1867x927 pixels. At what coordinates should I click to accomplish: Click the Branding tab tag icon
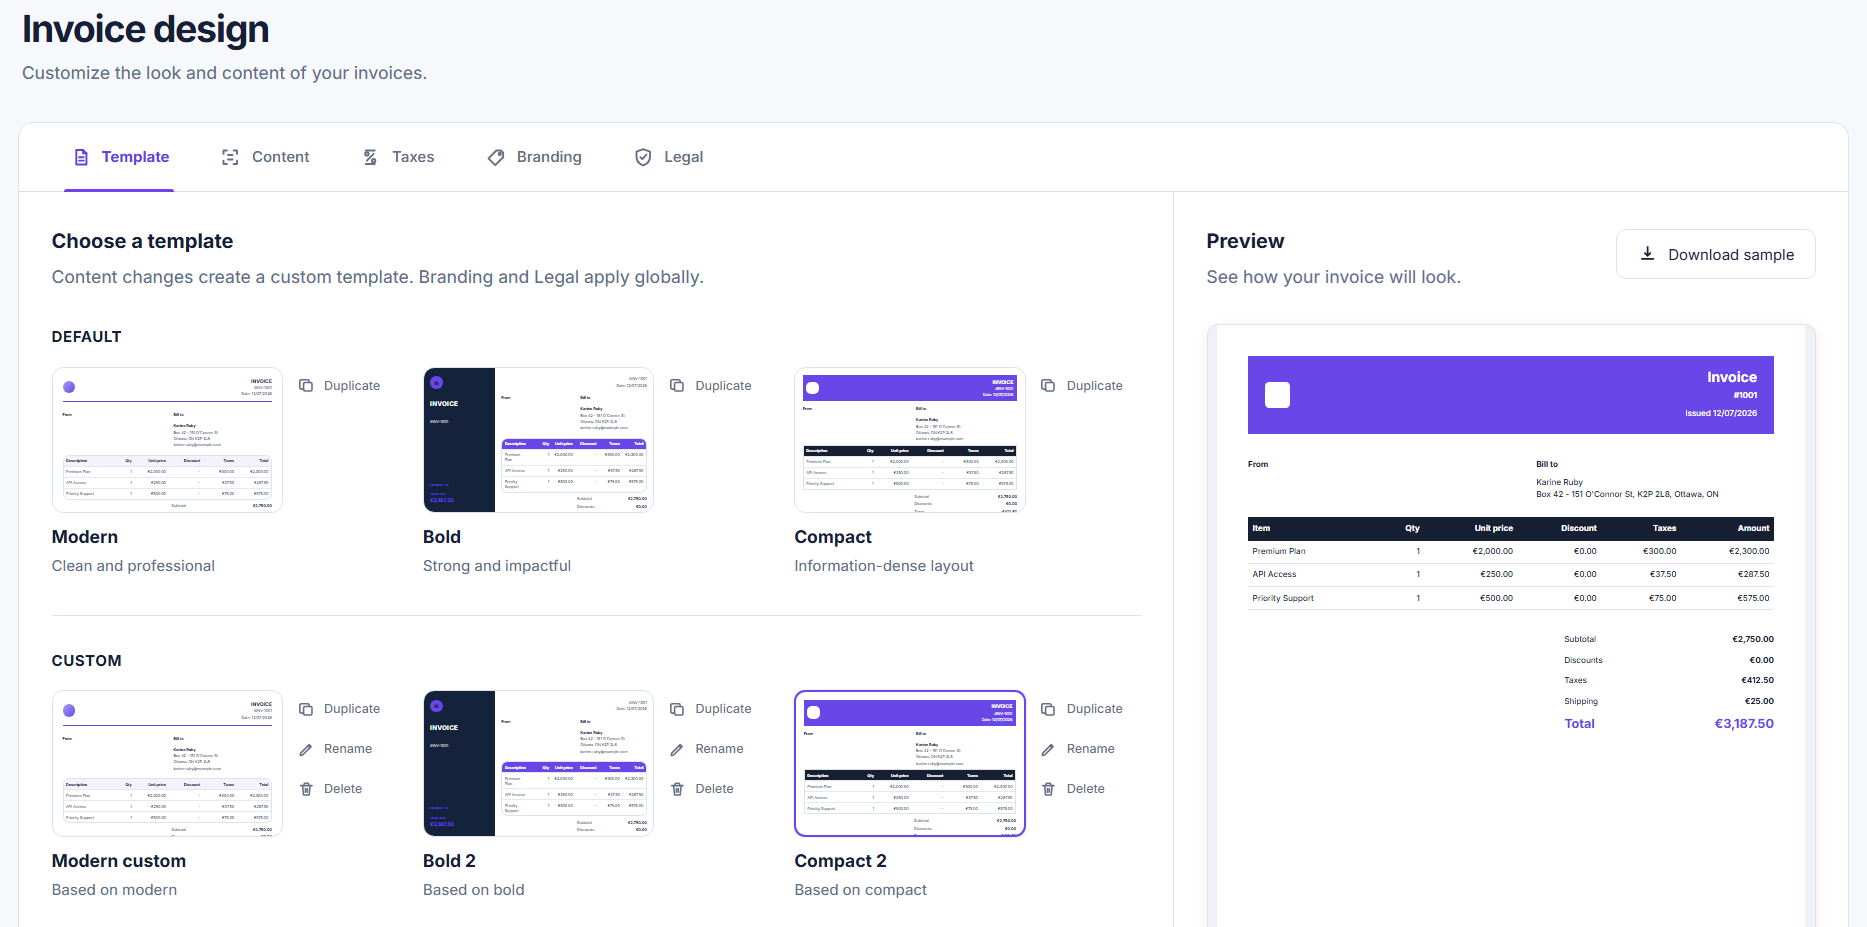[x=496, y=157]
